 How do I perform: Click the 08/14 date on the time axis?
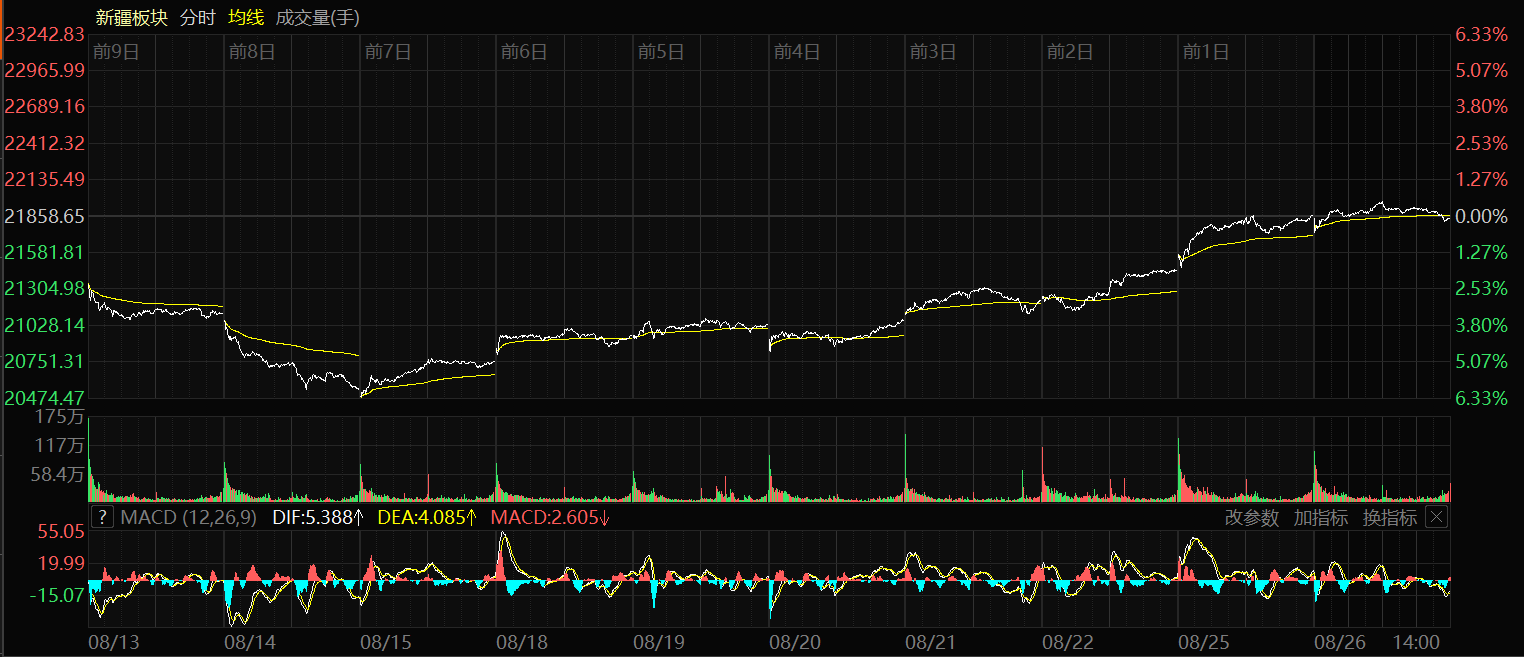(x=249, y=641)
